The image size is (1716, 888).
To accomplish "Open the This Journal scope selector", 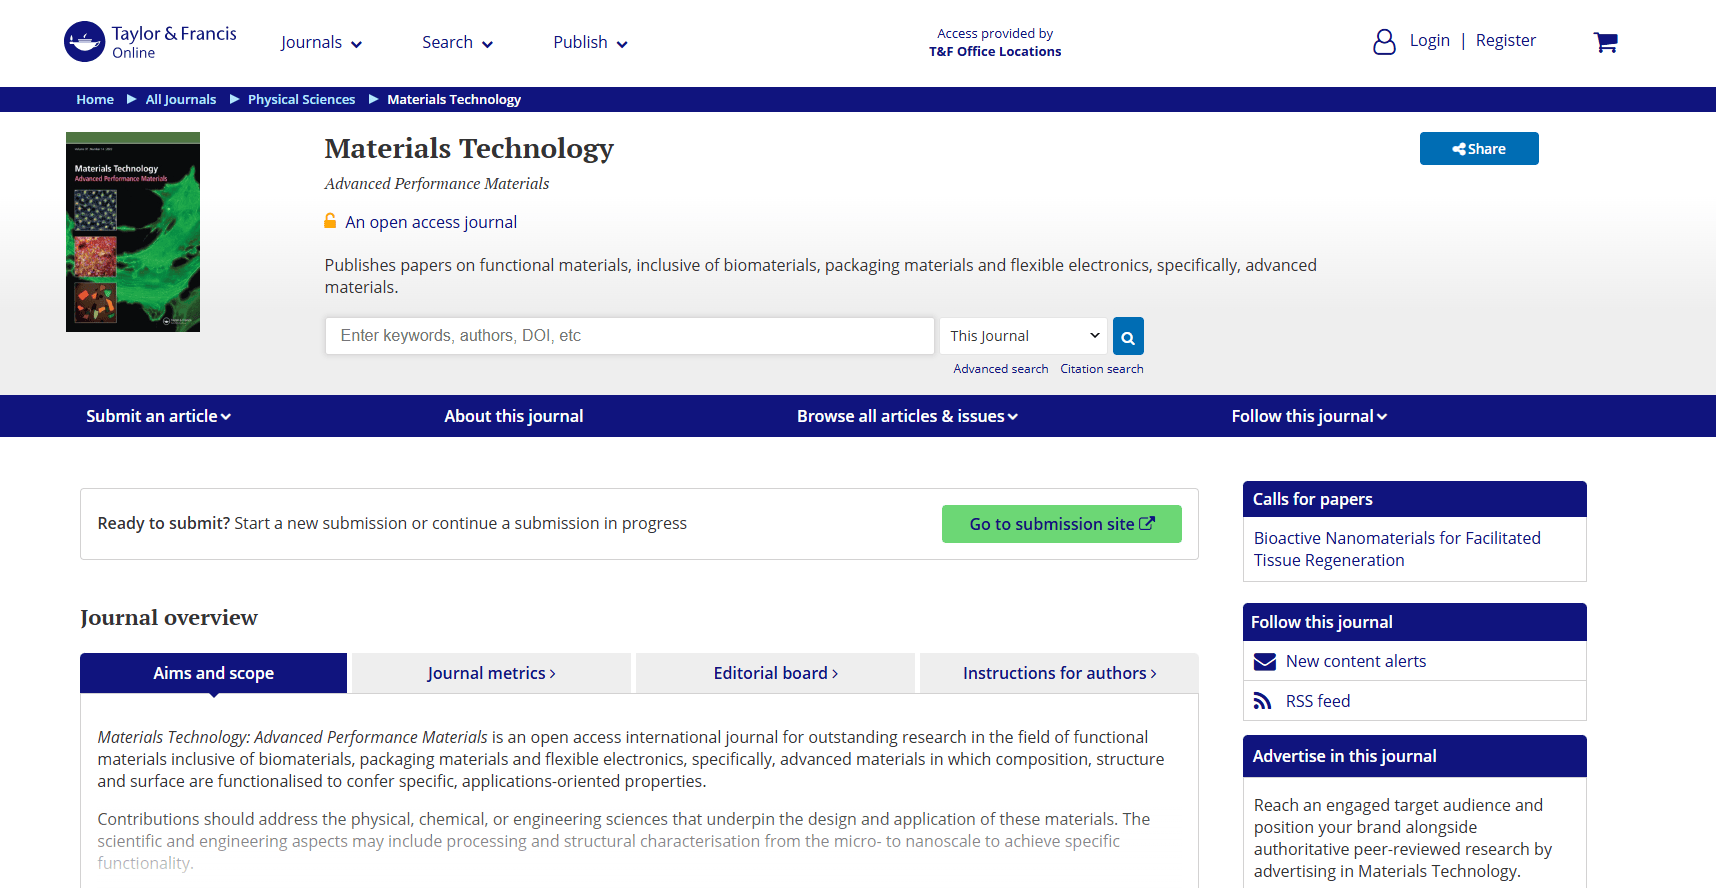I will [1023, 336].
